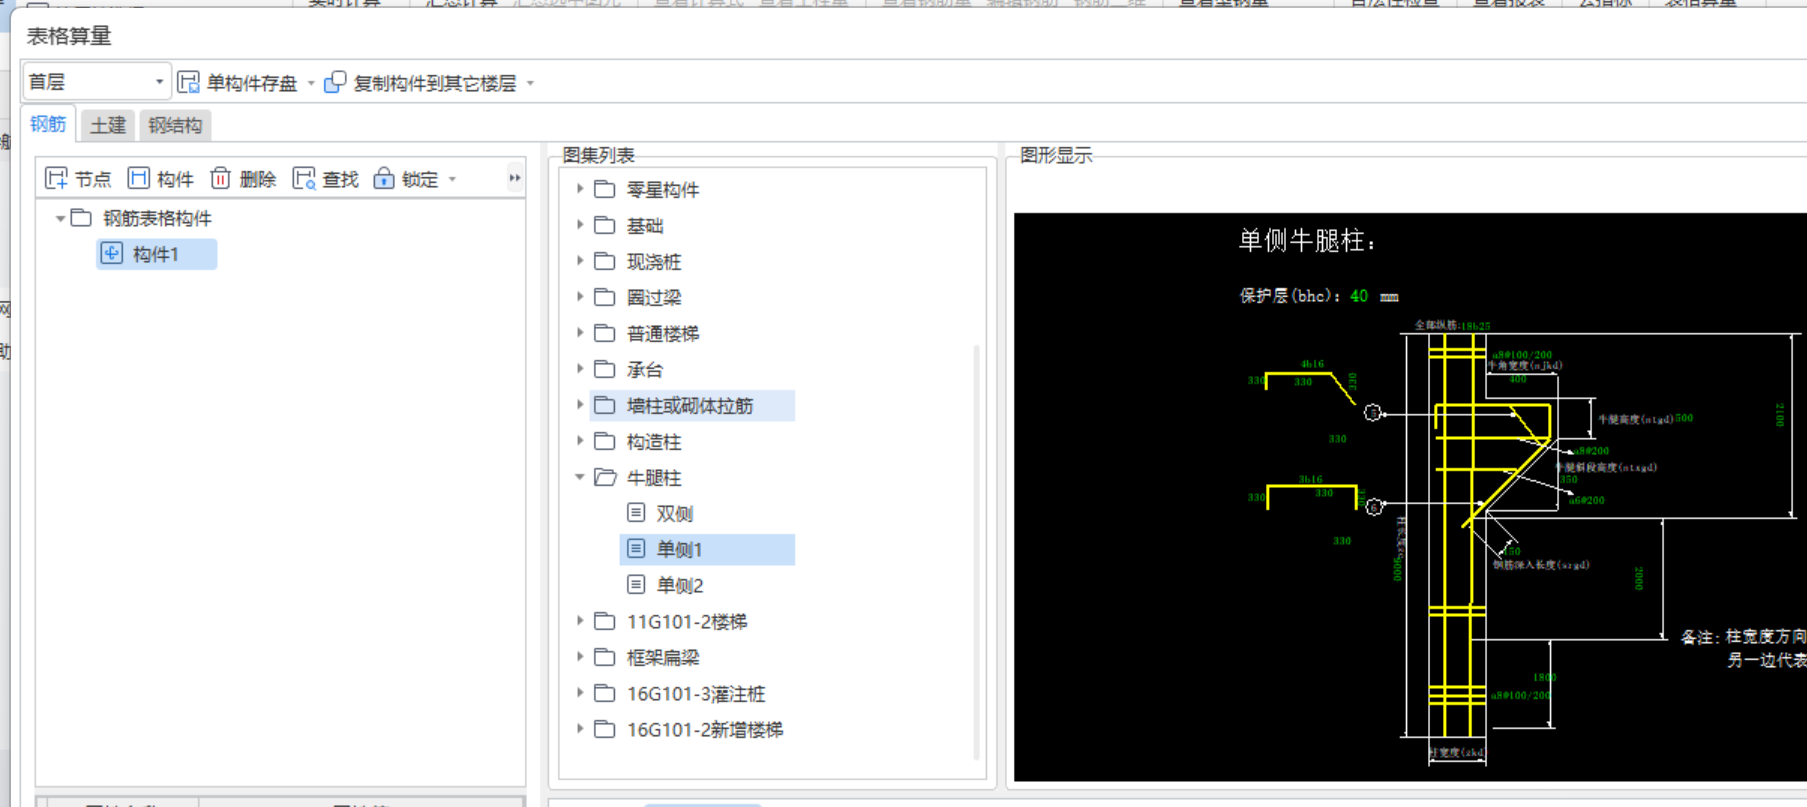The height and width of the screenshot is (807, 1807).
Task: Click the folder icon next to 零星构件
Action: [x=605, y=189]
